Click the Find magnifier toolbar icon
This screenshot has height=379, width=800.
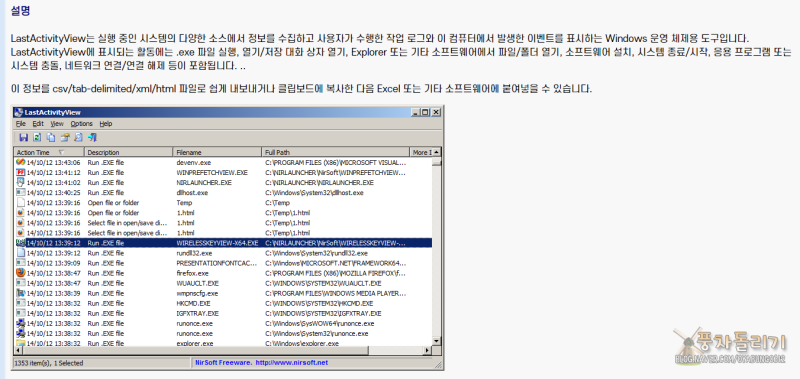click(79, 137)
